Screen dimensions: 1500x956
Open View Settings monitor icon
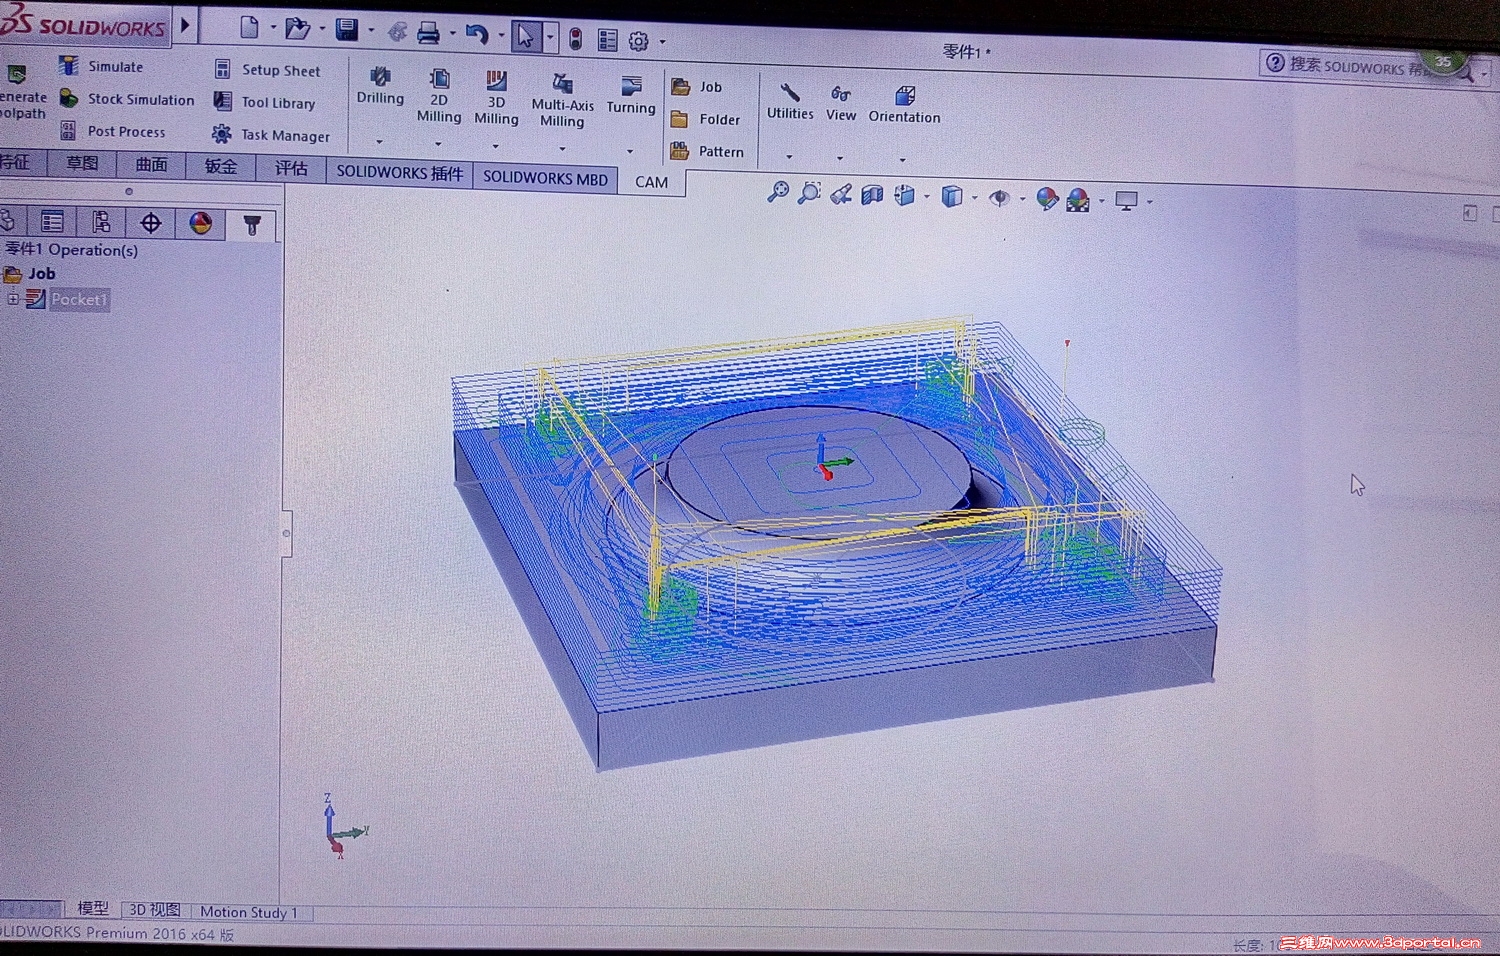pyautogui.click(x=1127, y=201)
